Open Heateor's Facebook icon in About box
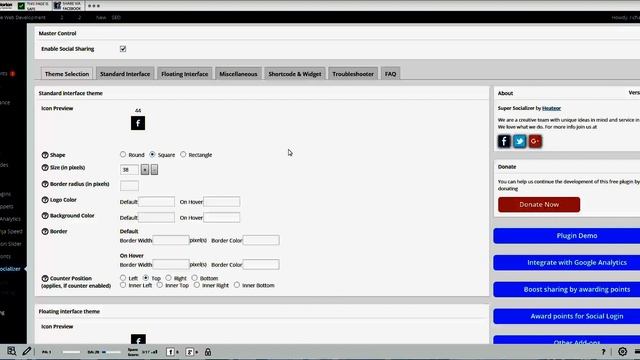The width and height of the screenshot is (640, 360). [x=504, y=141]
